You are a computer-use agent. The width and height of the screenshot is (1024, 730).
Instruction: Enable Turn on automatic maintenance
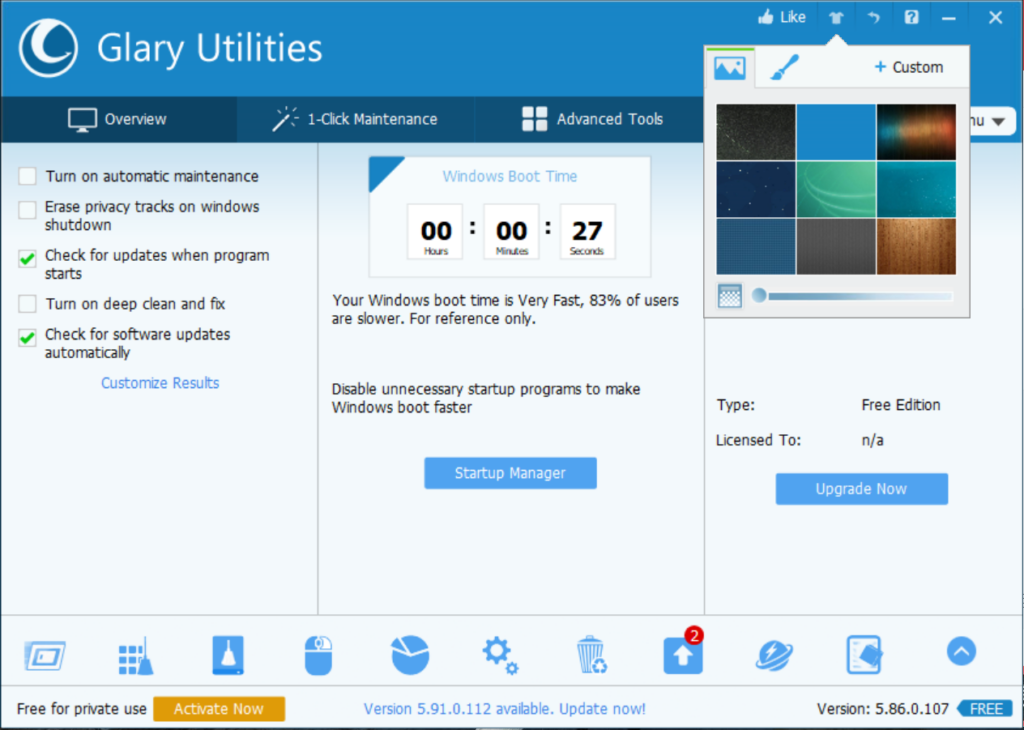(x=27, y=175)
